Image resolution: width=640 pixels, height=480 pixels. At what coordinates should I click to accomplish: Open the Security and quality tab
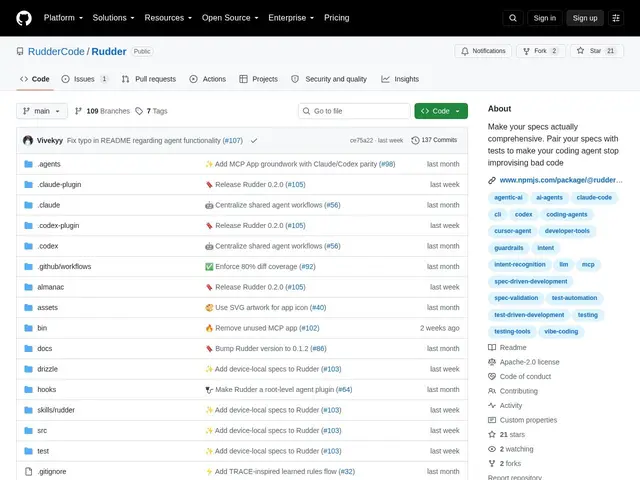click(x=329, y=79)
